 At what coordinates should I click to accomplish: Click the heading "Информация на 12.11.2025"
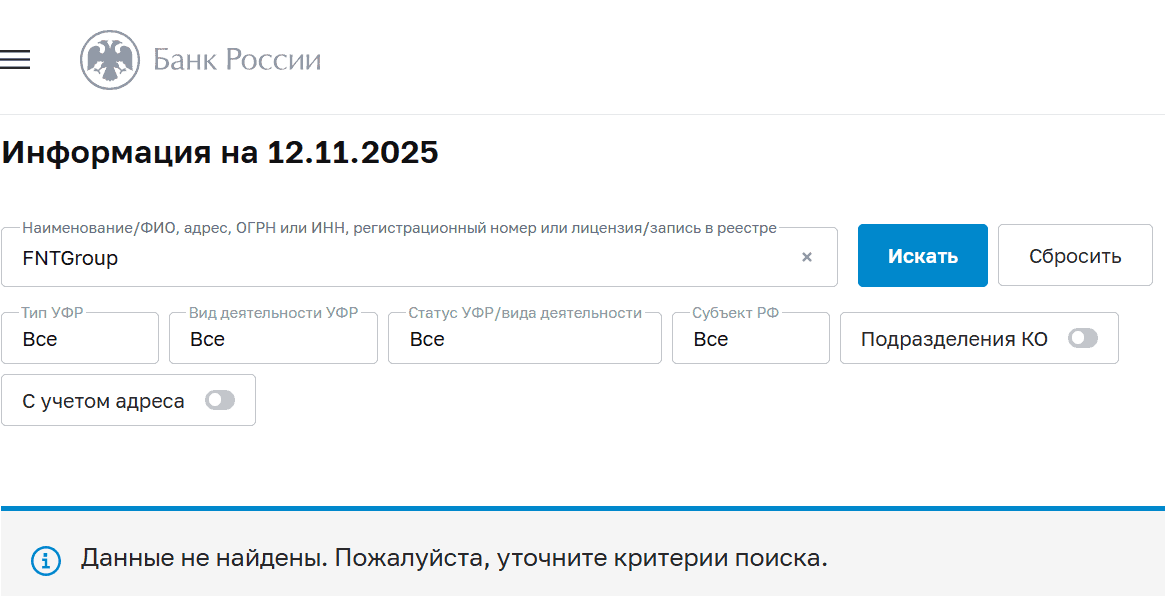coord(221,152)
